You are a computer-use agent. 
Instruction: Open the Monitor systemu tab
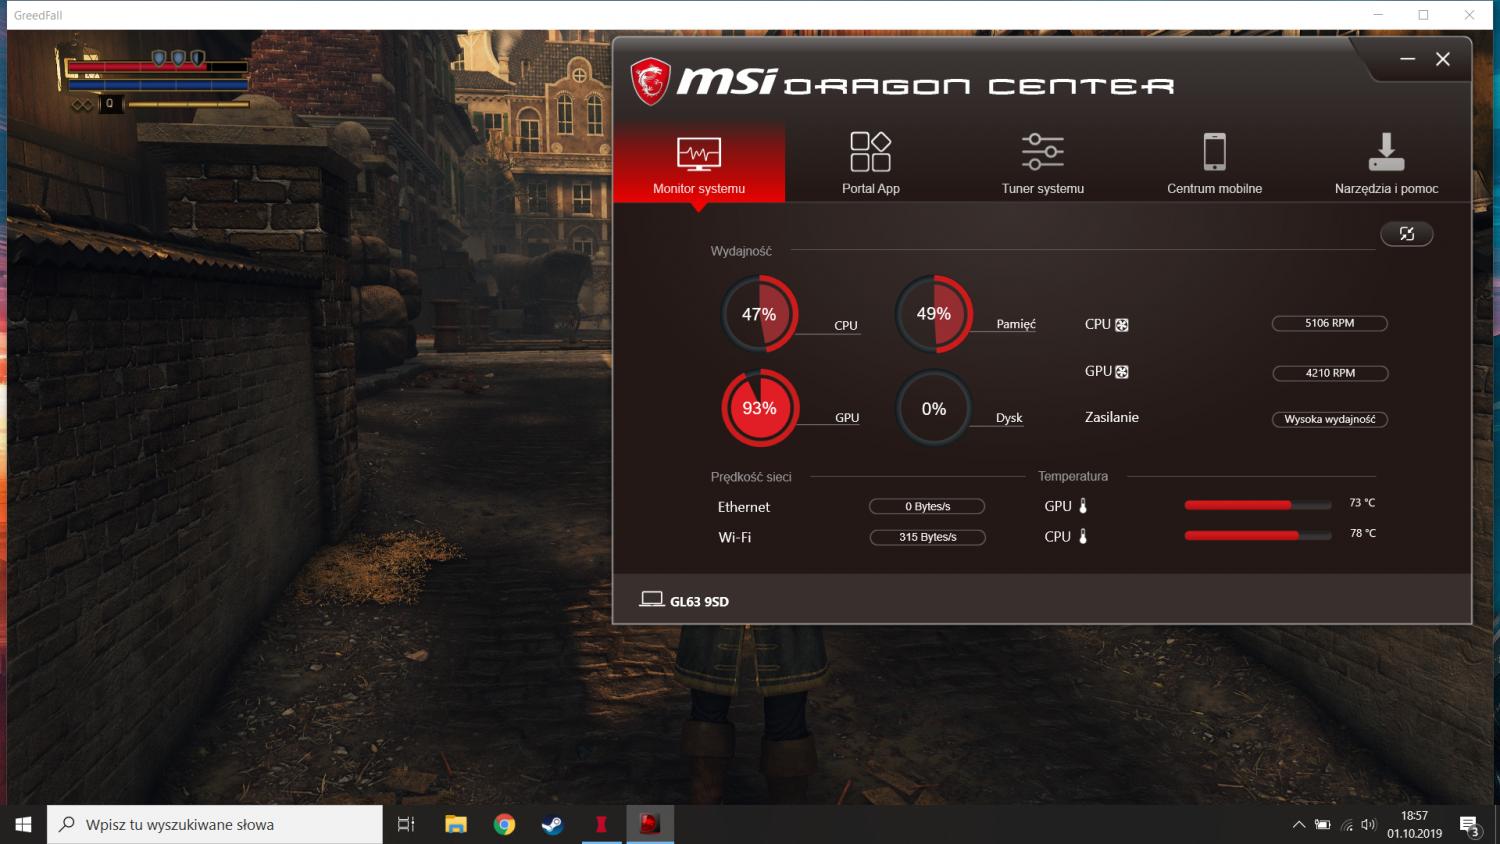(699, 163)
